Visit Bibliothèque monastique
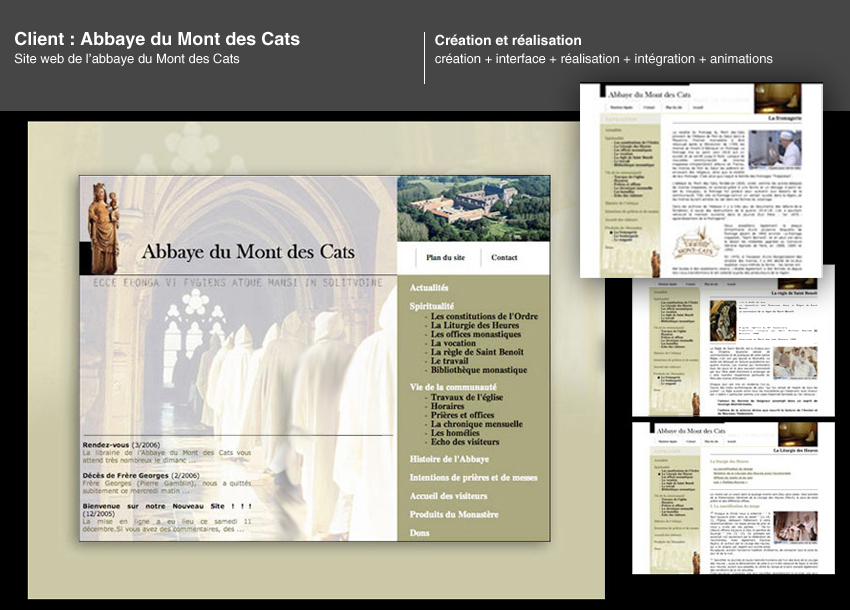The height and width of the screenshot is (610, 850). (x=479, y=370)
